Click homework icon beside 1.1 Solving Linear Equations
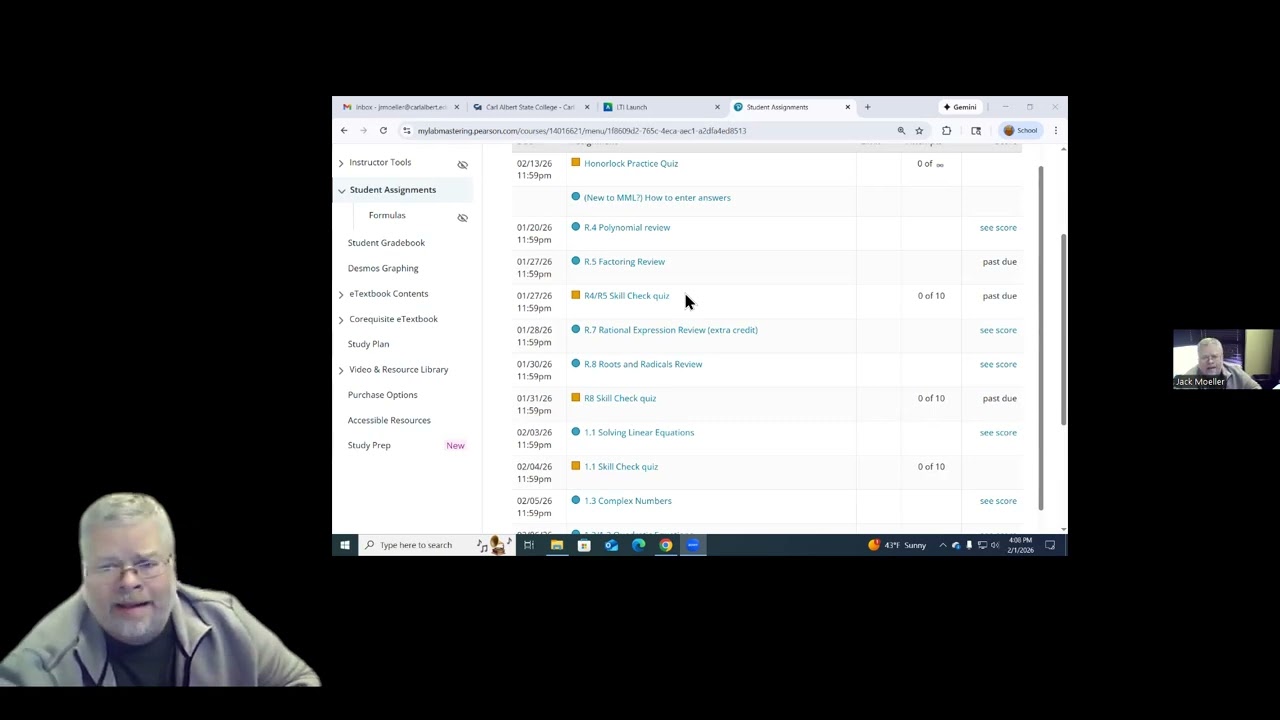 coord(575,431)
